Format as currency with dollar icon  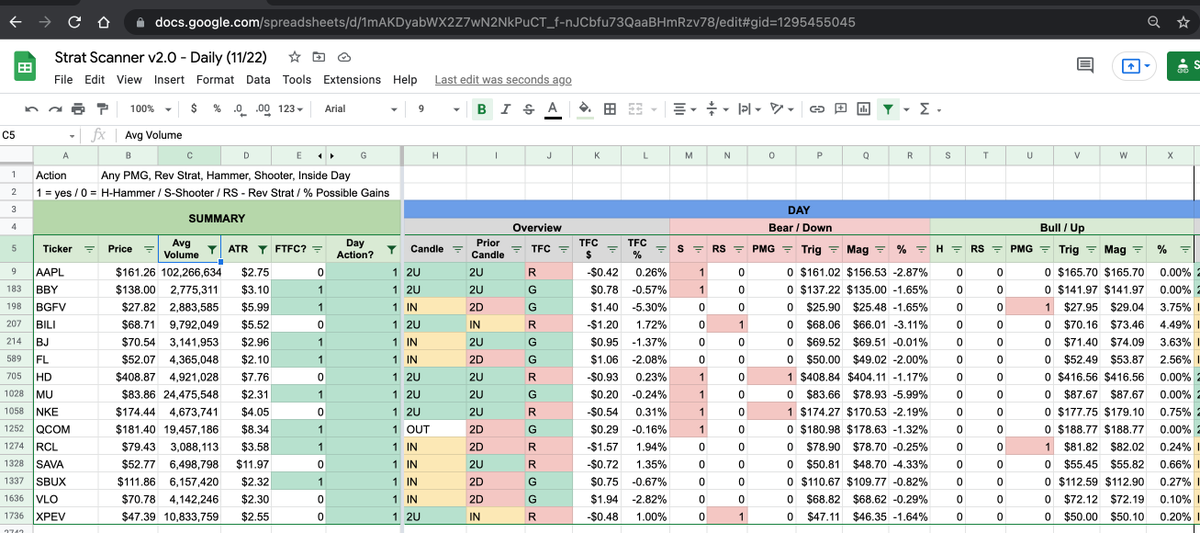tap(193, 109)
